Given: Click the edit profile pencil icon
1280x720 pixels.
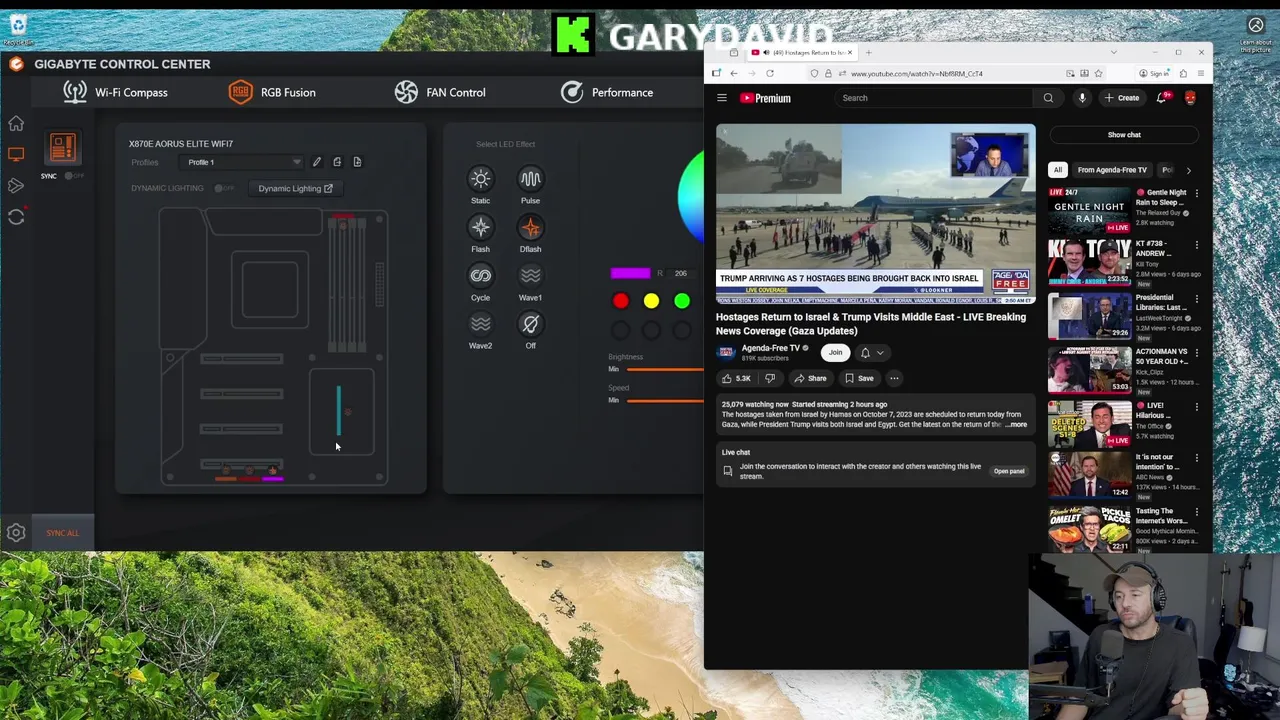Looking at the screenshot, I should pyautogui.click(x=317, y=162).
